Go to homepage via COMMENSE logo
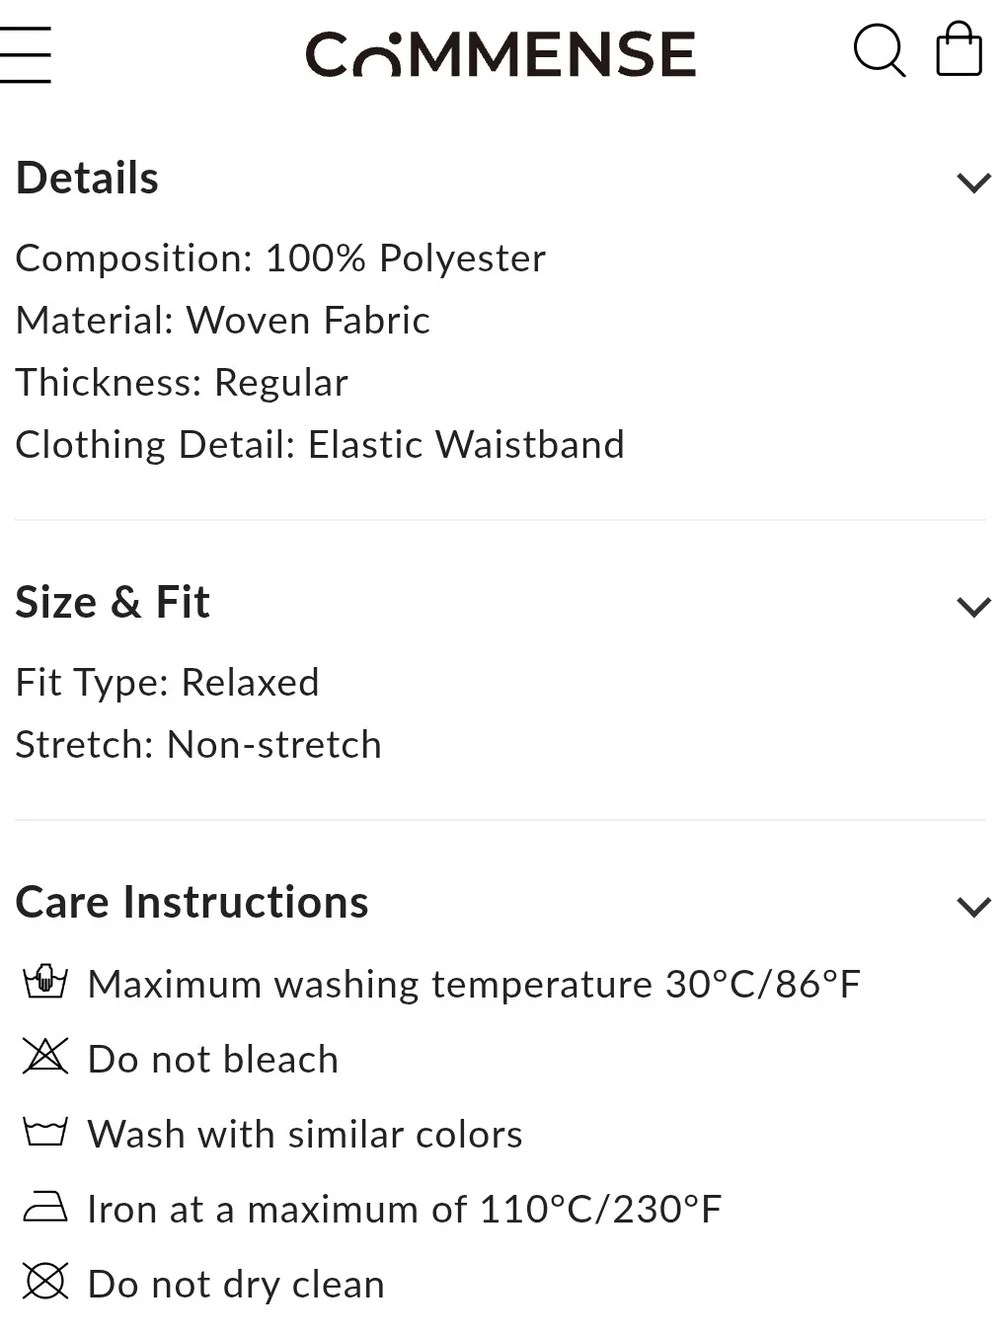The image size is (1000, 1333). [x=500, y=54]
